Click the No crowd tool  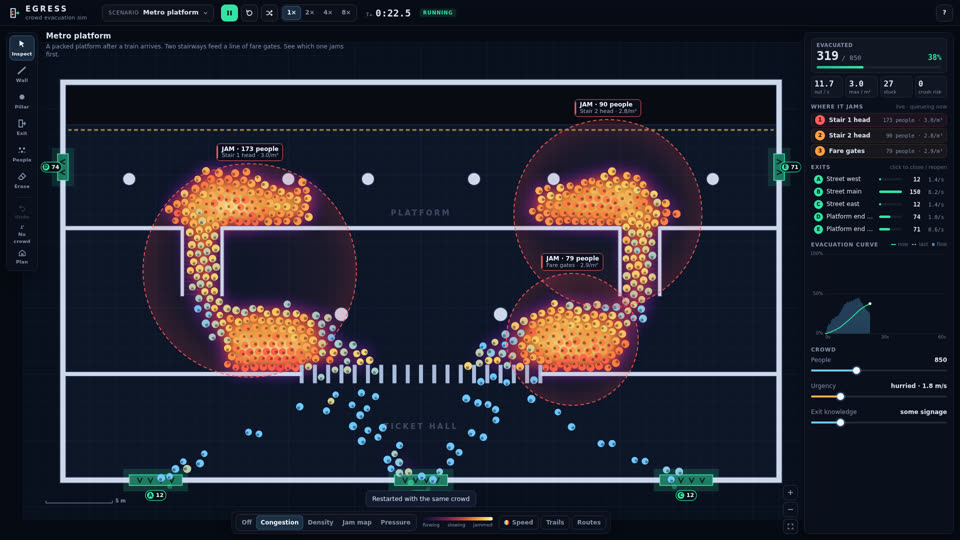(21, 234)
